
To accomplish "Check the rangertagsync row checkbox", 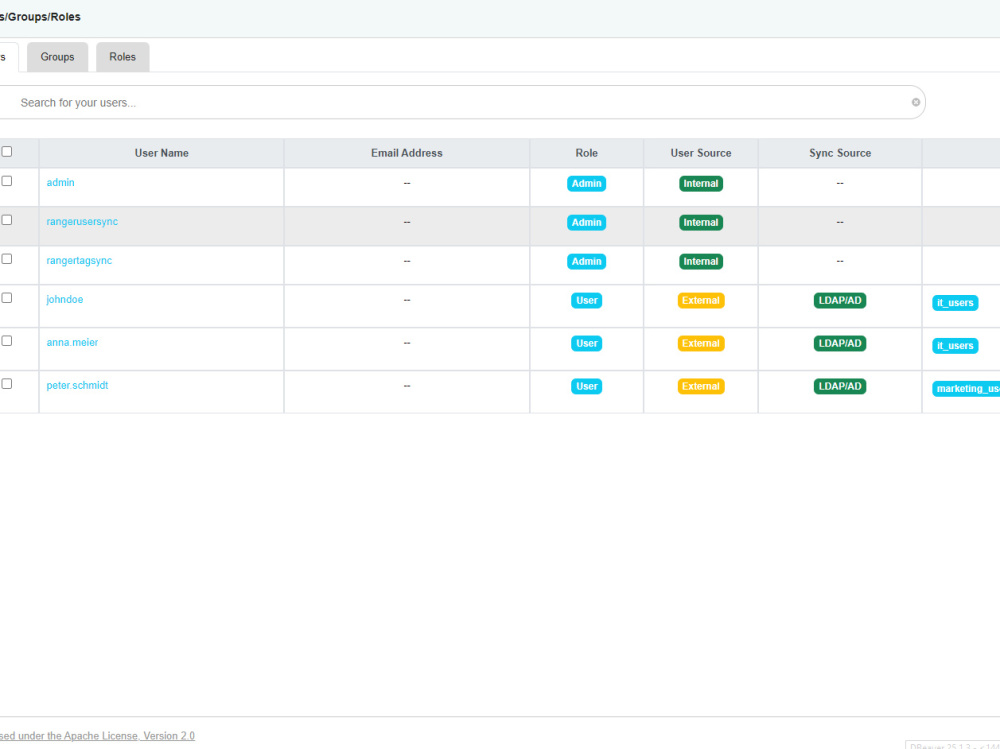I will (x=6, y=259).
